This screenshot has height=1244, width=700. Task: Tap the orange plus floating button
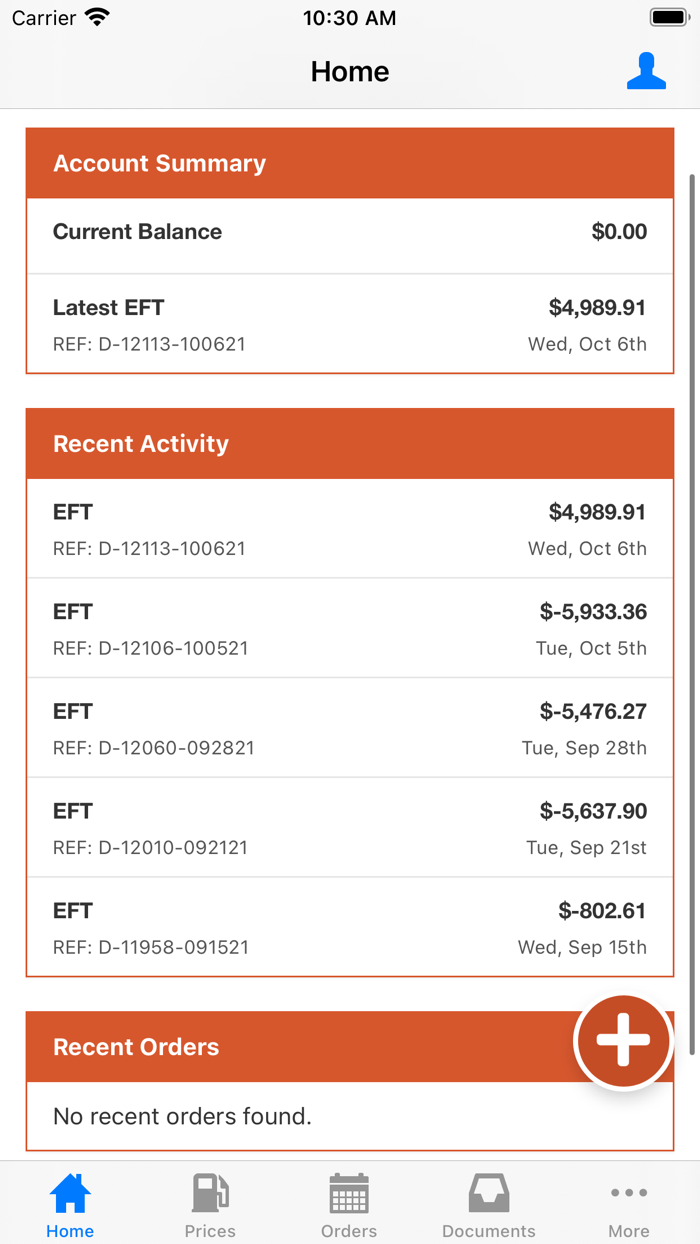click(x=623, y=1040)
